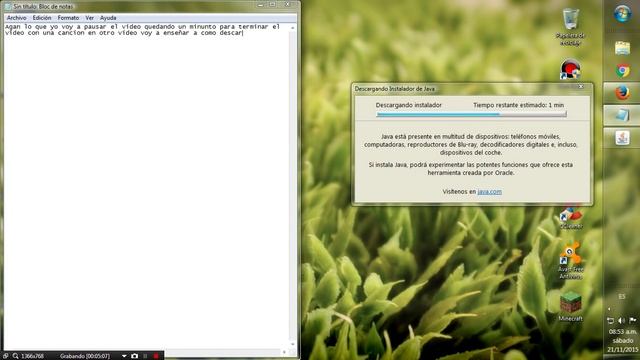This screenshot has height=360, width=640.
Task: Click the Notepad vertical scrollbar up arrow
Action: coord(292,27)
